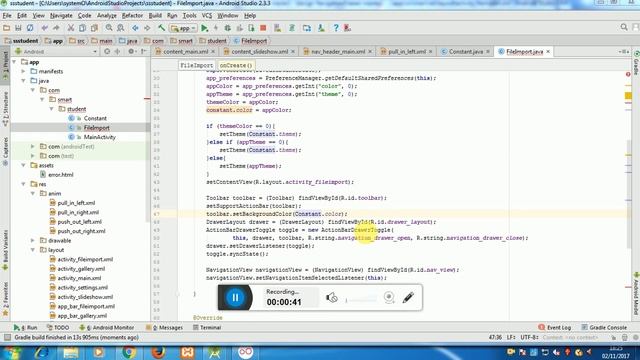The image size is (640, 360).
Task: Open the Navigate menu
Action: 61,16
